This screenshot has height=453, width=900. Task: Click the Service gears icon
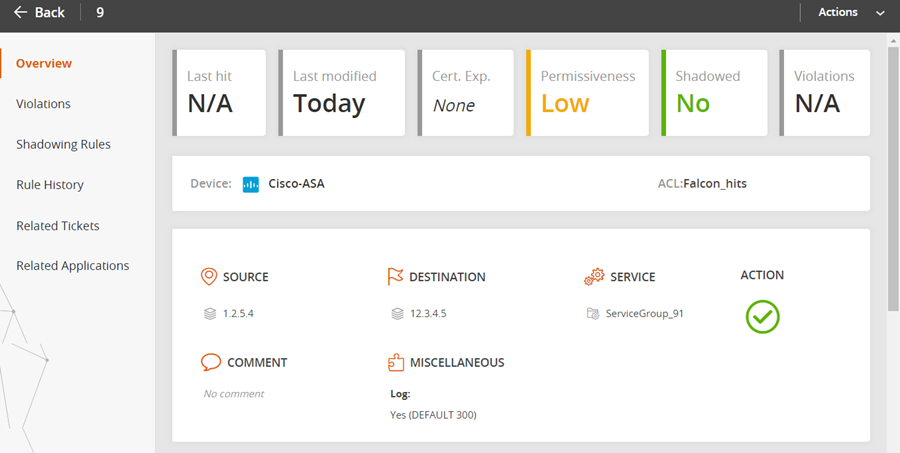pos(594,276)
